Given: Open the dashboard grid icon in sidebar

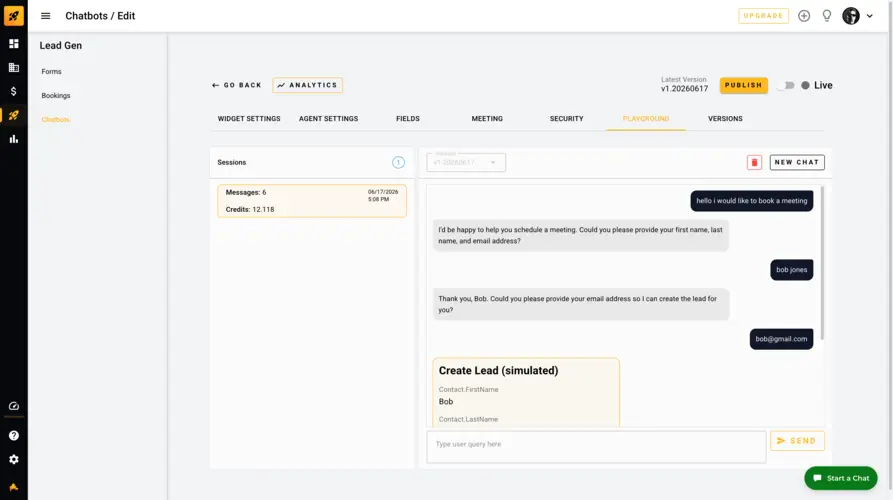Looking at the screenshot, I should point(14,44).
